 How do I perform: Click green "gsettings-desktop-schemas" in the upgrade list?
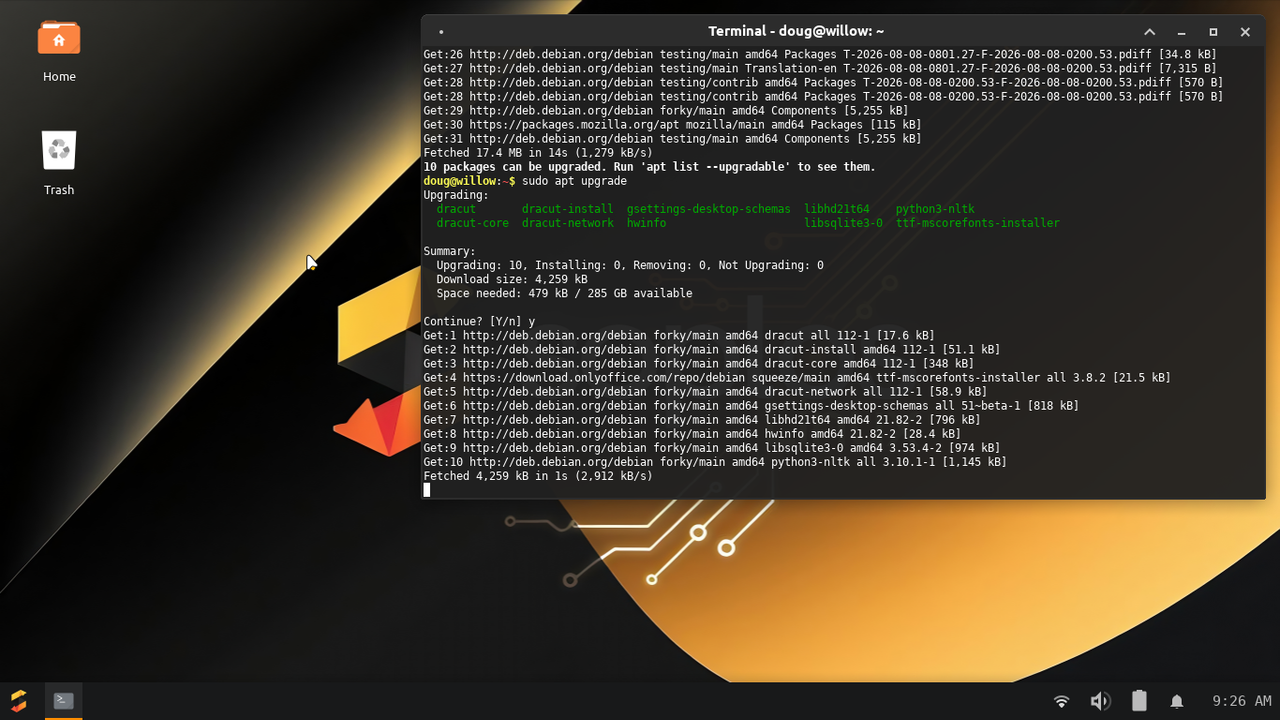[x=709, y=209]
